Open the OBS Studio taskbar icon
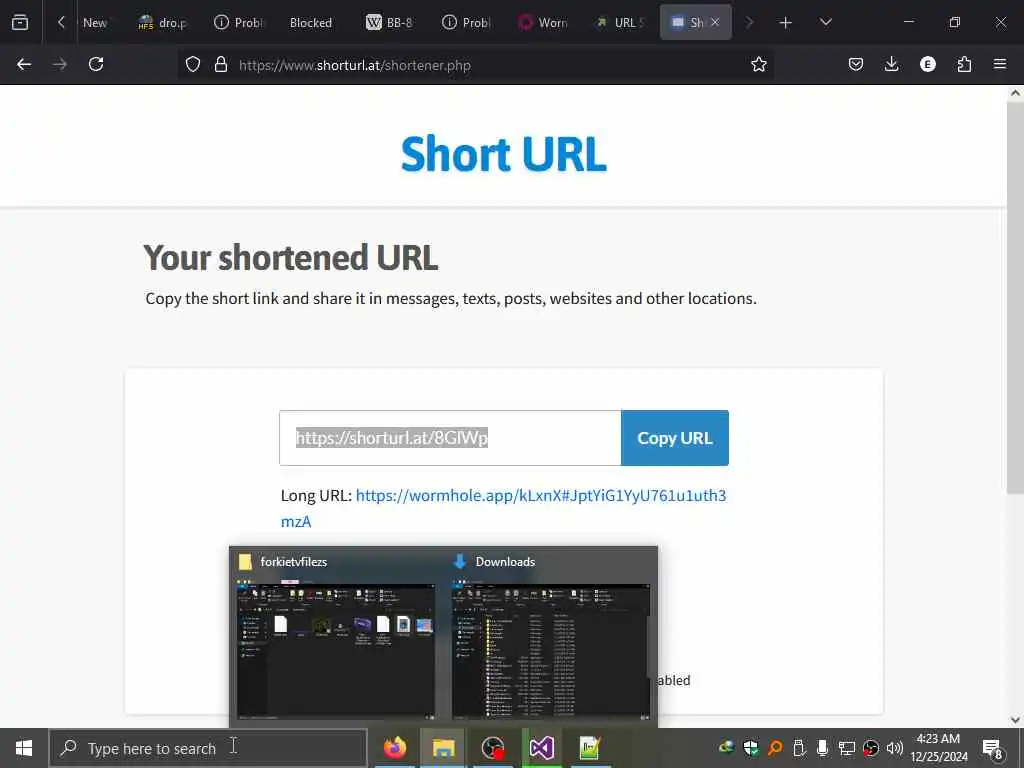 click(x=492, y=748)
